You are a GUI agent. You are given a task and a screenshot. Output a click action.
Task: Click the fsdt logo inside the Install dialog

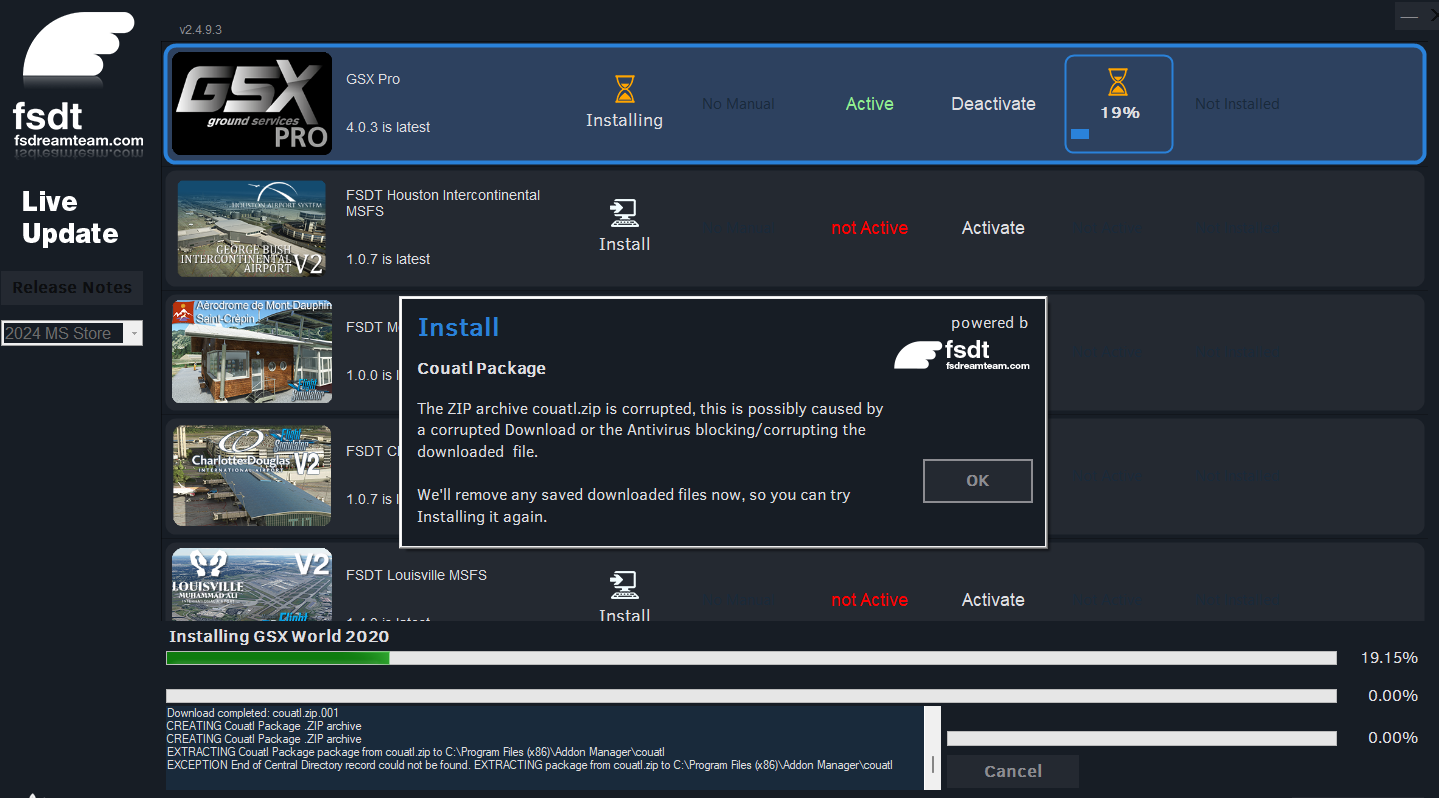click(x=962, y=354)
